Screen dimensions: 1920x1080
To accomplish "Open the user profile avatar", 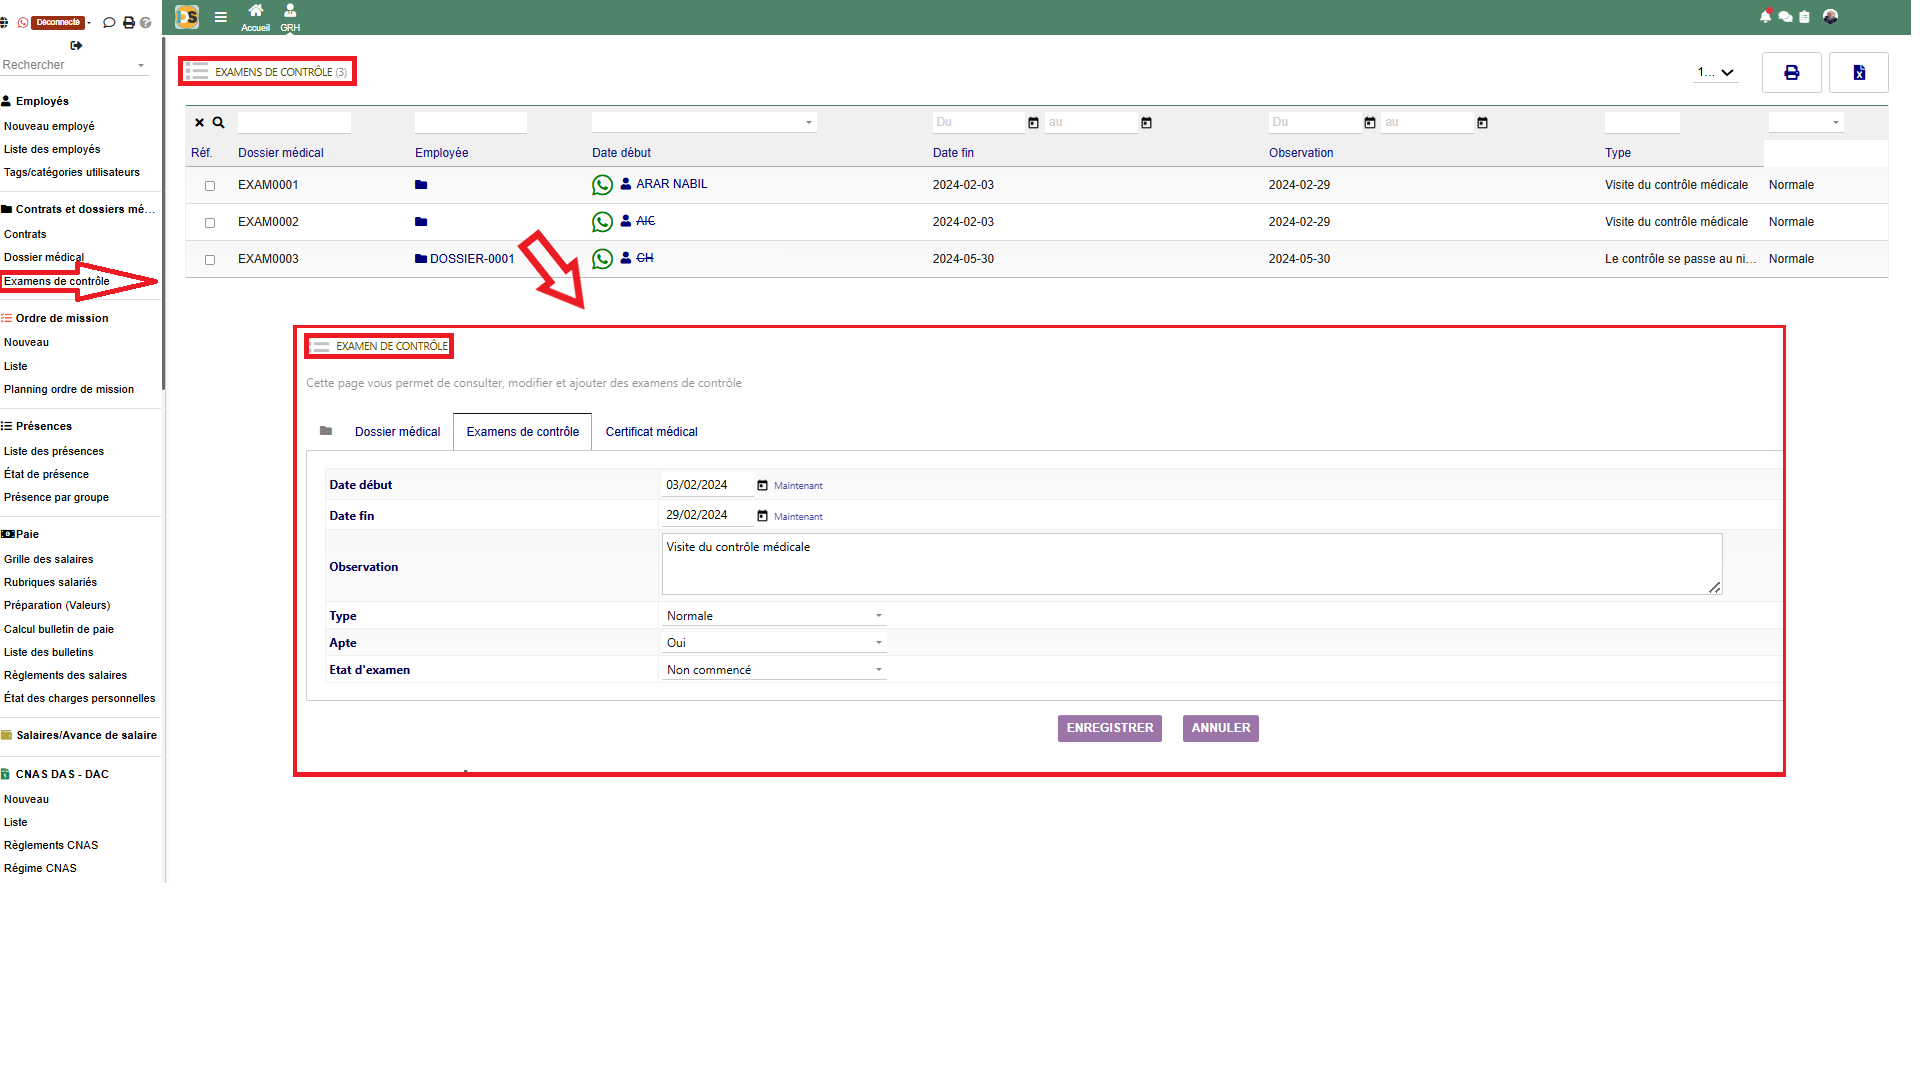I will [x=1830, y=16].
